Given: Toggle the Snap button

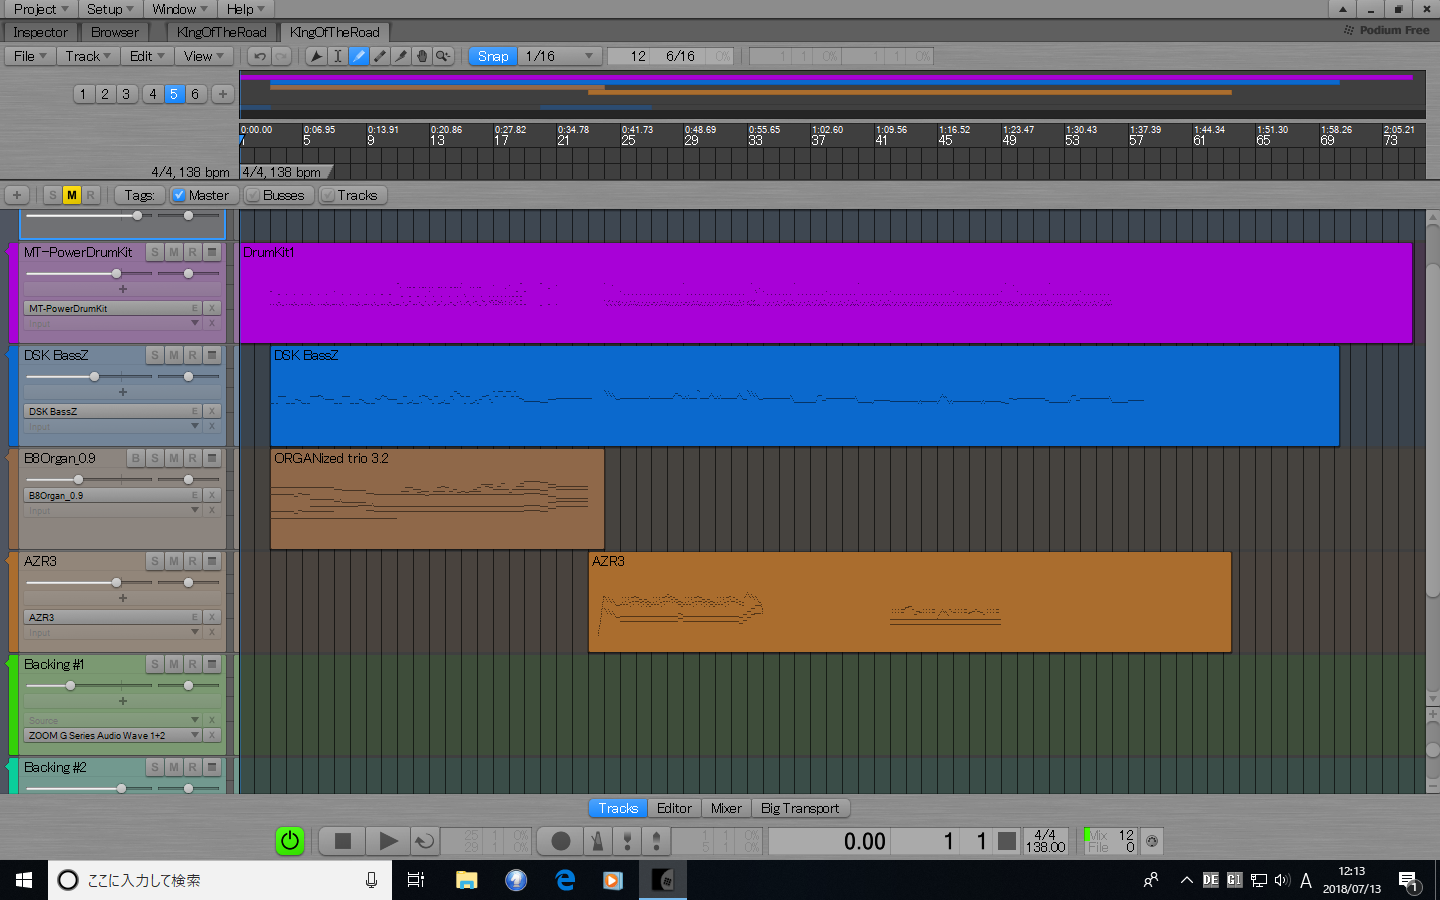Looking at the screenshot, I should (x=493, y=56).
